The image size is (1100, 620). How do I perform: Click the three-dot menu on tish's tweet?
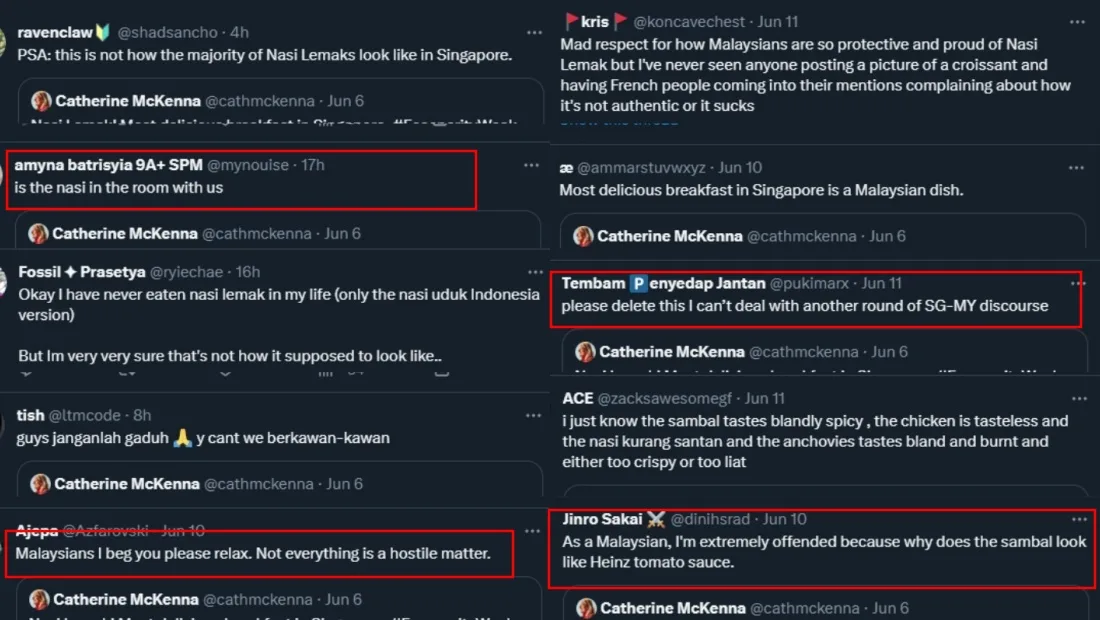coord(531,415)
